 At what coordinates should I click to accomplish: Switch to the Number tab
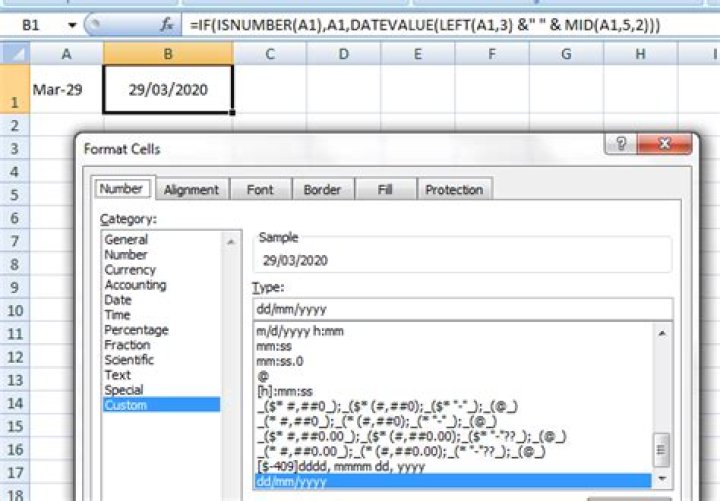tap(121, 189)
